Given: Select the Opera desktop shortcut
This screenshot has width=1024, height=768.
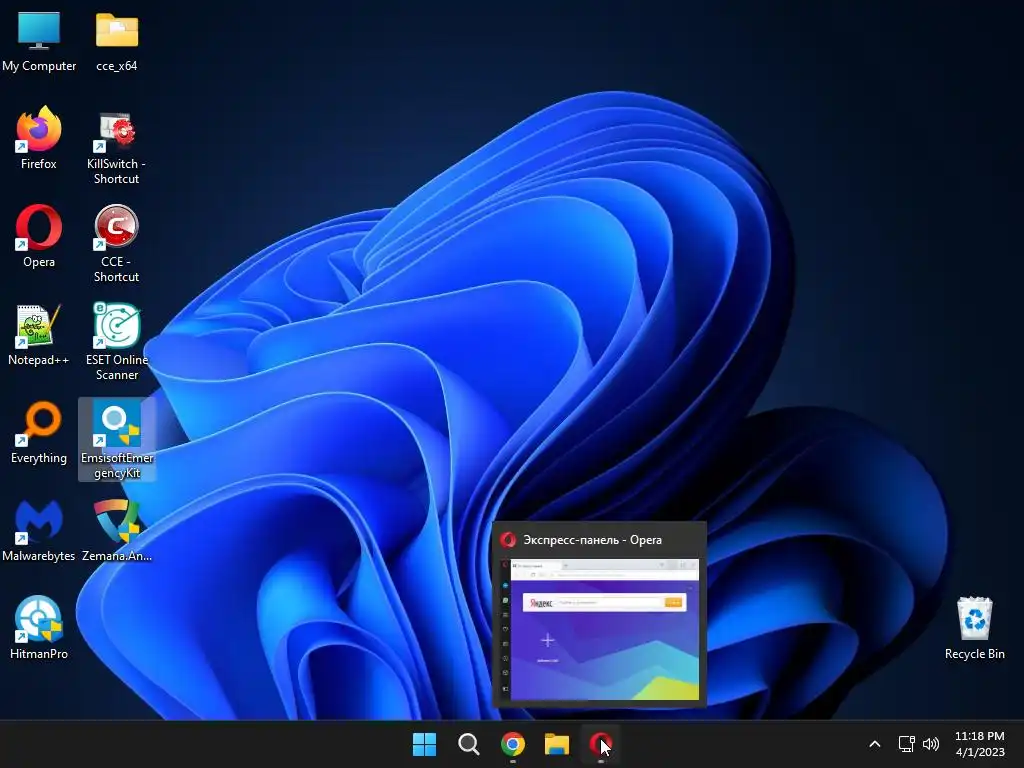Looking at the screenshot, I should (x=39, y=236).
